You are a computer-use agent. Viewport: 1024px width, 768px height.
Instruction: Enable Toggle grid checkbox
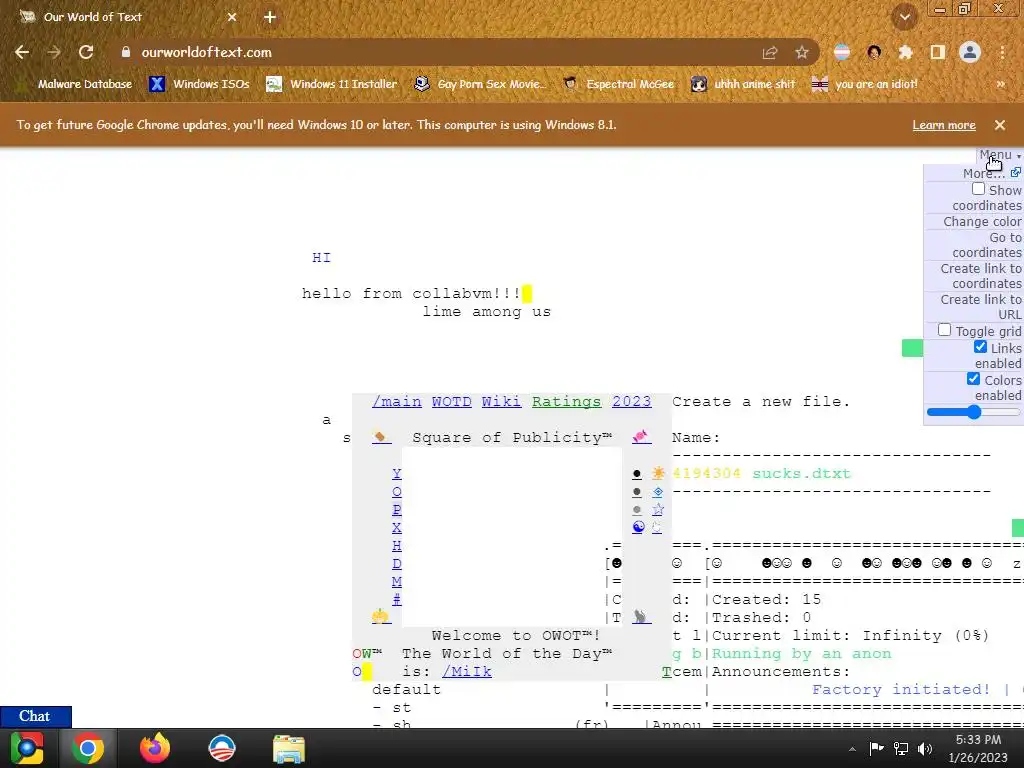click(944, 330)
